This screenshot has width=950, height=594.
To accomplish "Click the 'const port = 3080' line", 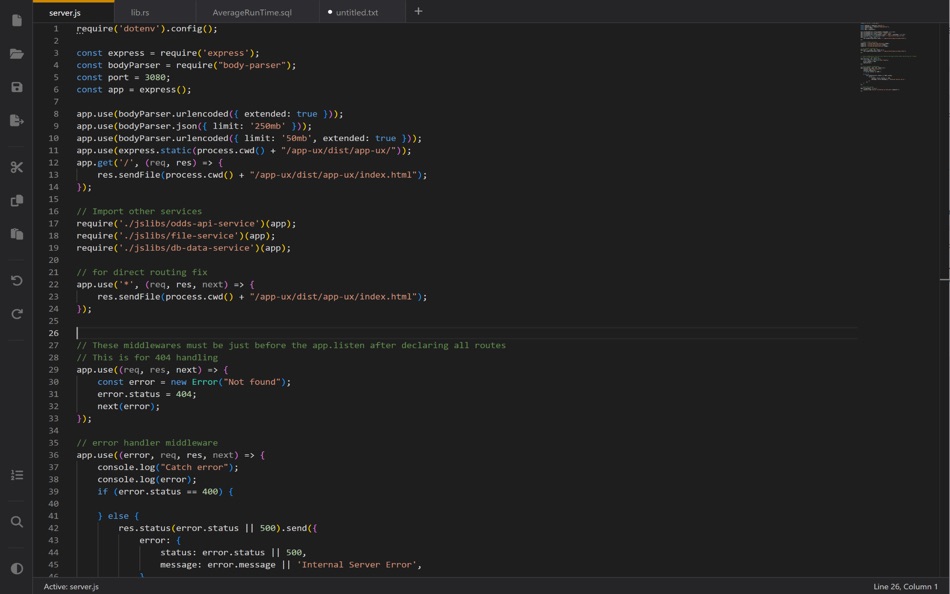I will [x=123, y=77].
